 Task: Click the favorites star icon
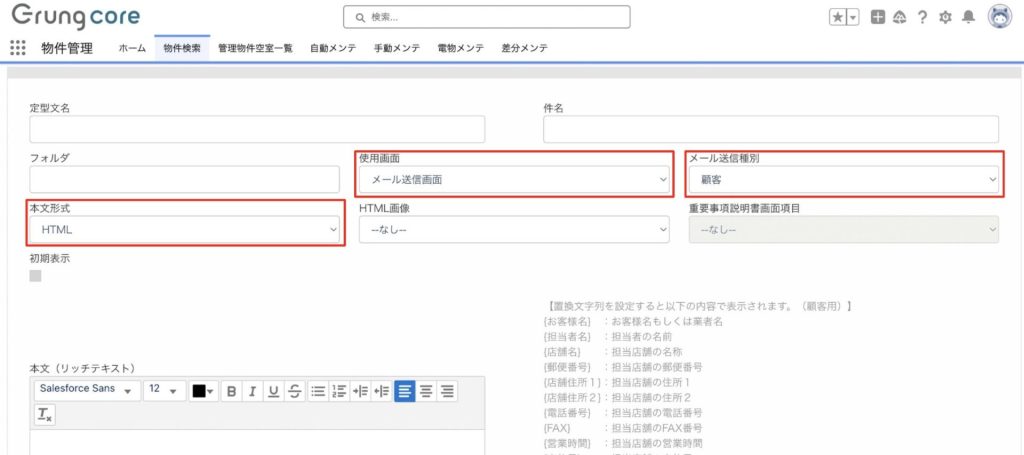[x=837, y=17]
